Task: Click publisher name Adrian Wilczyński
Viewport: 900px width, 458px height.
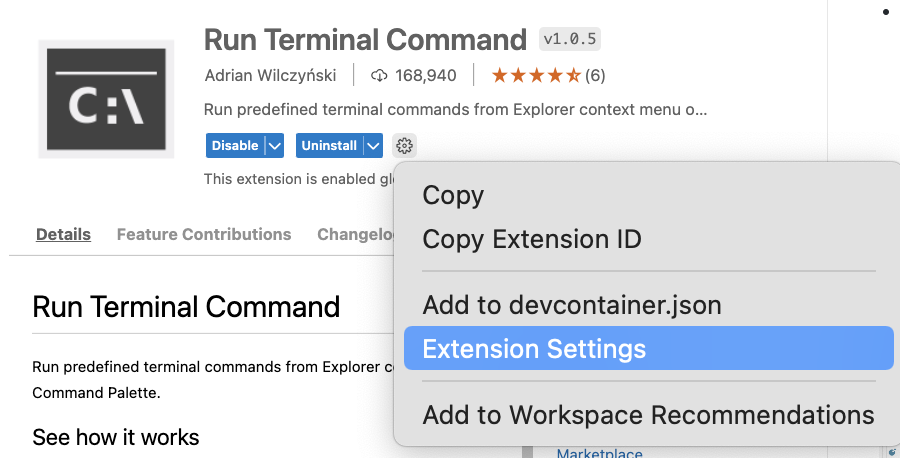Action: 270,75
